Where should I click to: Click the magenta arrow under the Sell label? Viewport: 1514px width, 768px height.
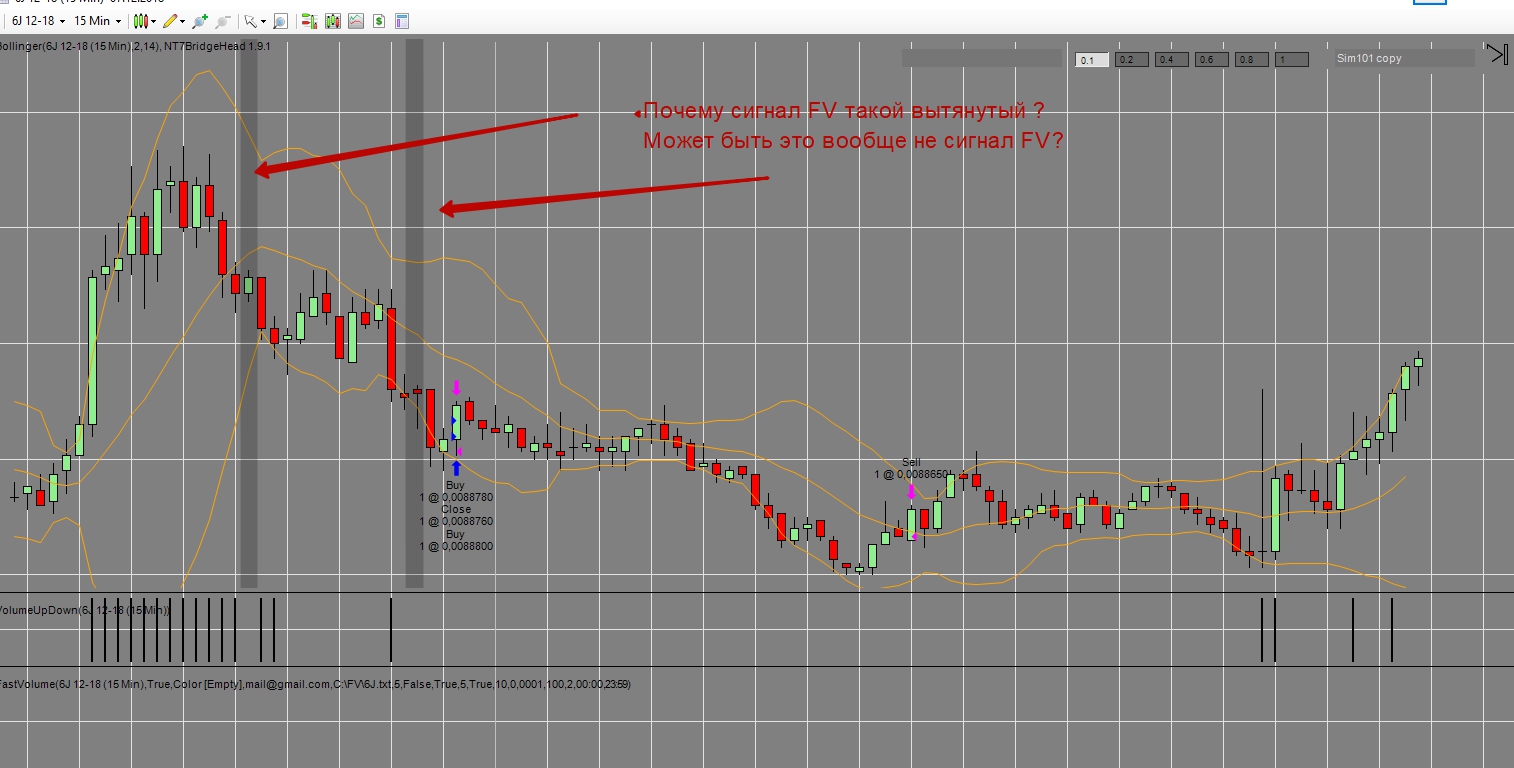pos(911,492)
